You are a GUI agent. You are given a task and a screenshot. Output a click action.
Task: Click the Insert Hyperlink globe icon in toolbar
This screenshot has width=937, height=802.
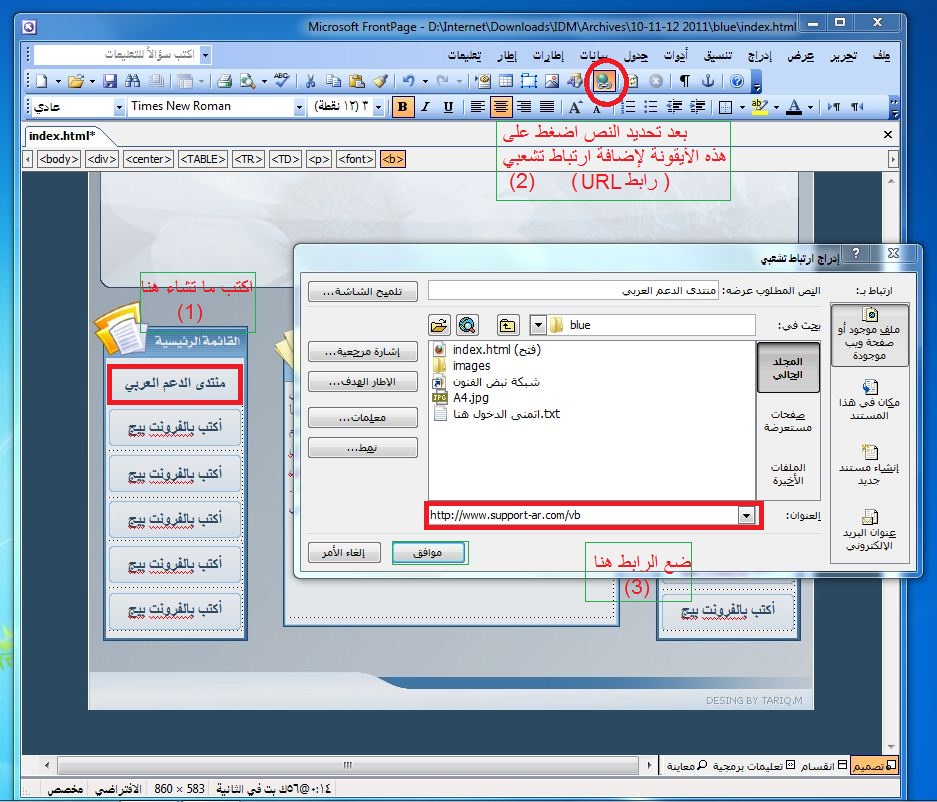point(603,81)
